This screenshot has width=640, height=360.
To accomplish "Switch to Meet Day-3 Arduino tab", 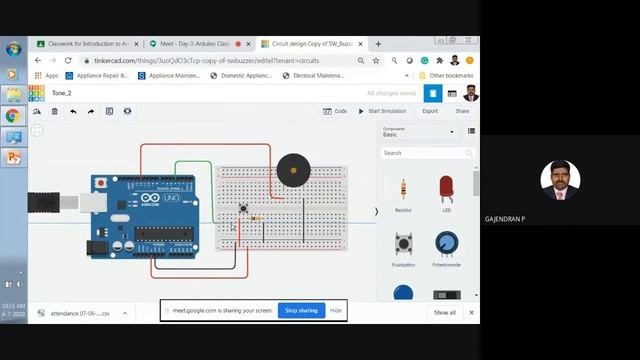I will click(x=199, y=44).
